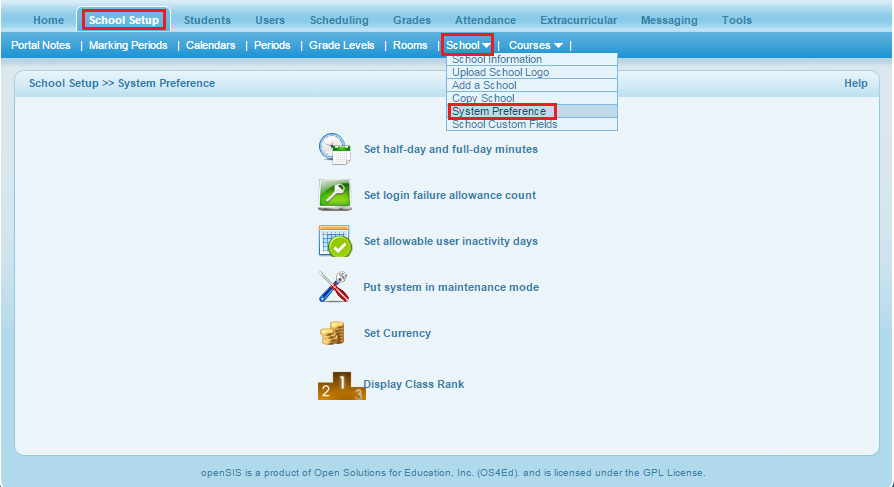Open Portal Notes submenu item

(40, 45)
